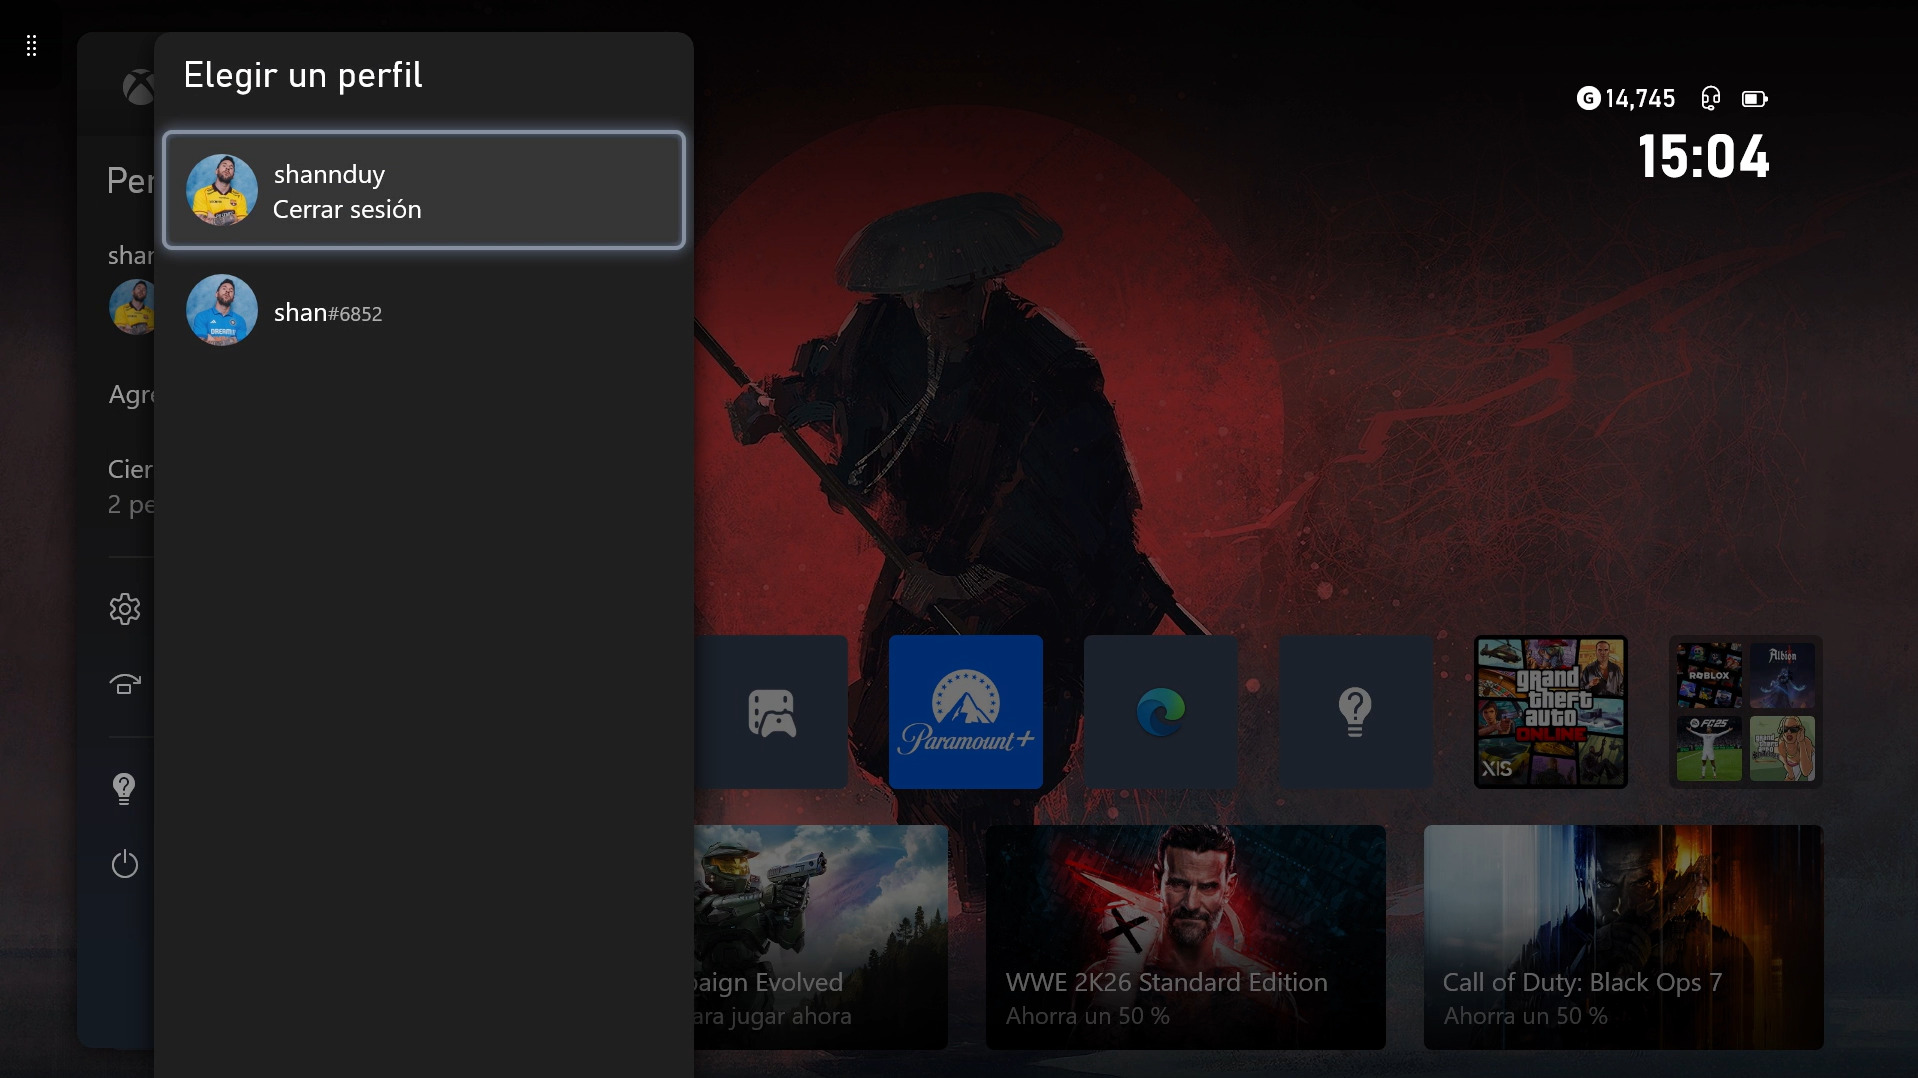Image resolution: width=1918 pixels, height=1078 pixels.
Task: Launch the Paramount+ app tile
Action: click(x=966, y=712)
